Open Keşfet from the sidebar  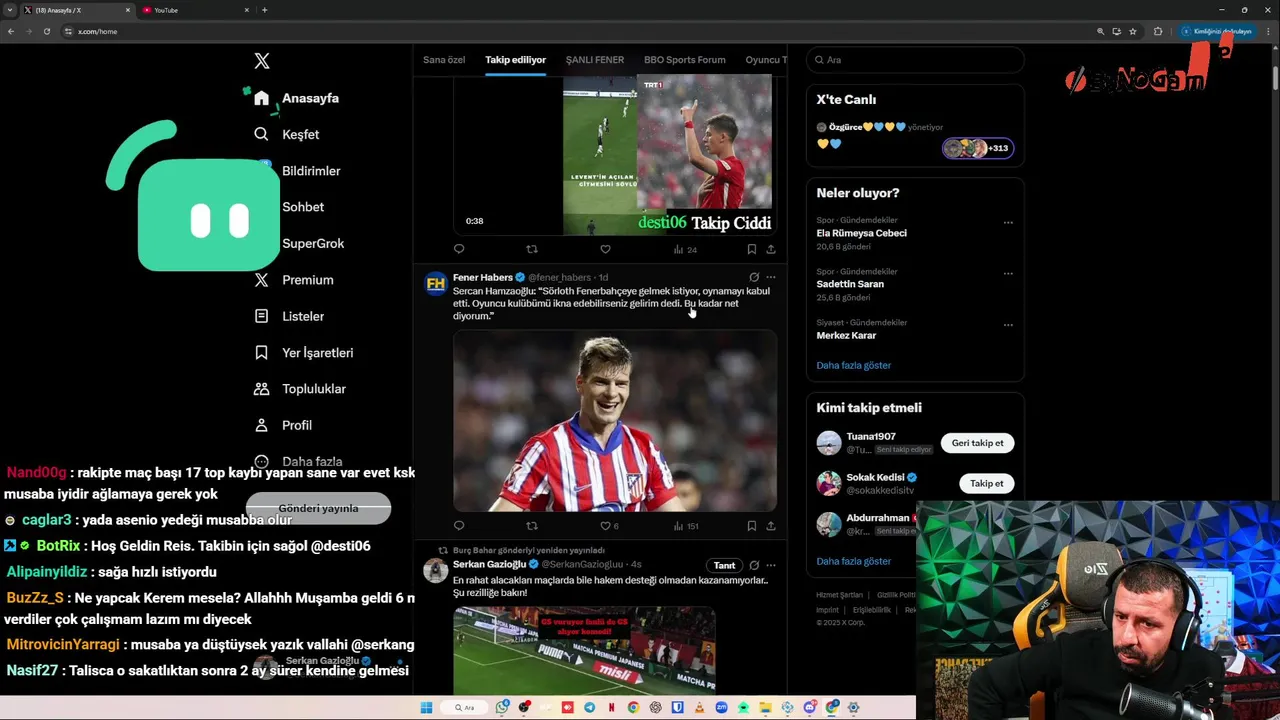(x=287, y=134)
